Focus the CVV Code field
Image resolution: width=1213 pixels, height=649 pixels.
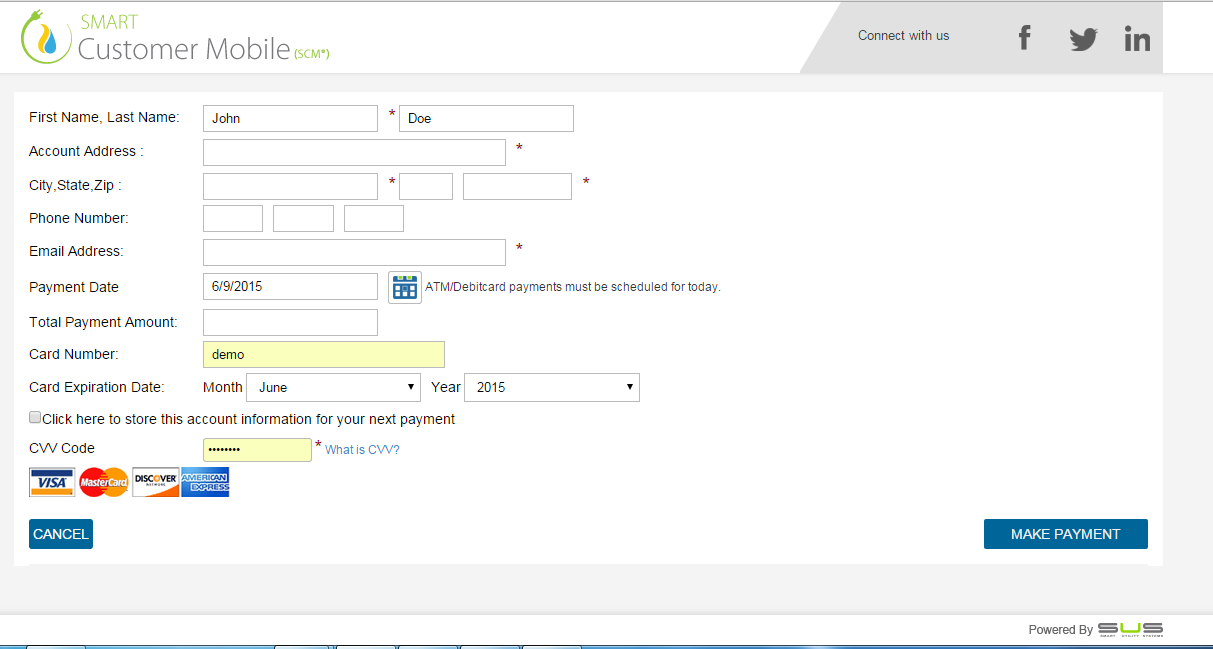[x=257, y=450]
